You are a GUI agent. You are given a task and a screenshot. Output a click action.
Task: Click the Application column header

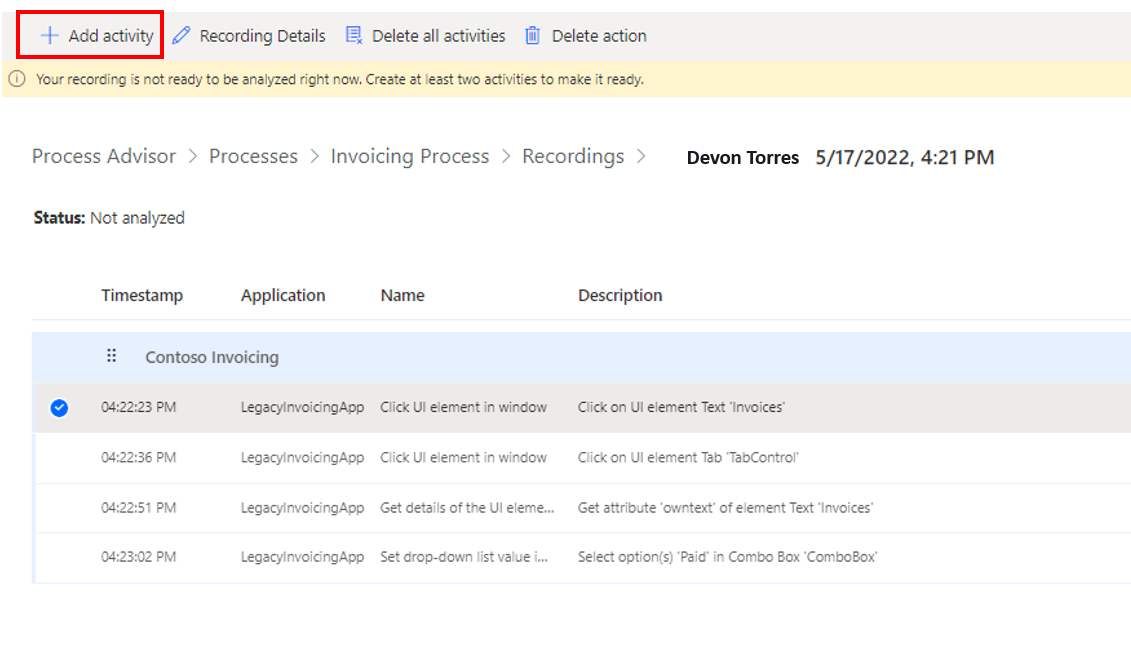pos(283,295)
